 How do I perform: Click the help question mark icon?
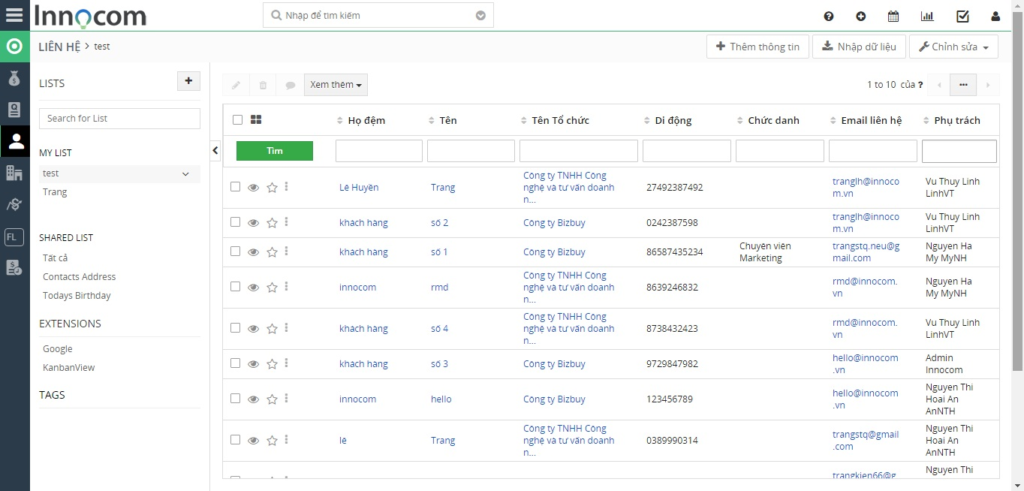click(829, 16)
